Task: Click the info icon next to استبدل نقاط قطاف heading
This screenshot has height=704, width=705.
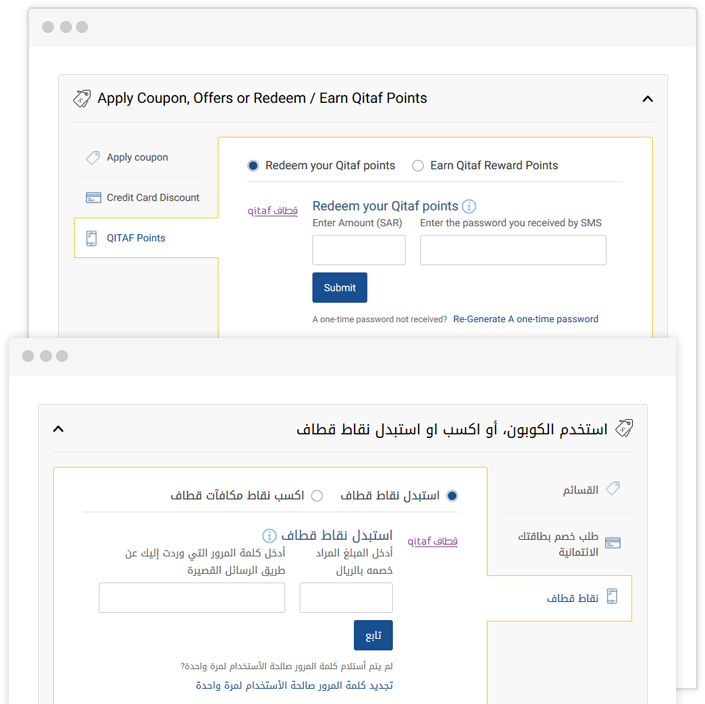Action: coord(269,535)
